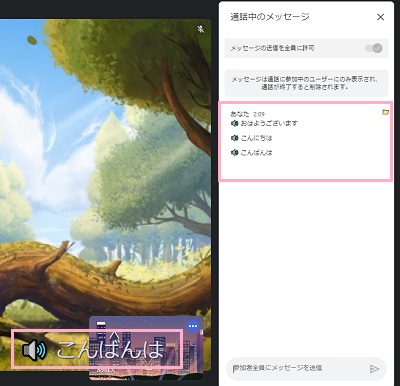Click the large speaker icon in the caption overlay
This screenshot has height=386, width=400.
coord(34,350)
